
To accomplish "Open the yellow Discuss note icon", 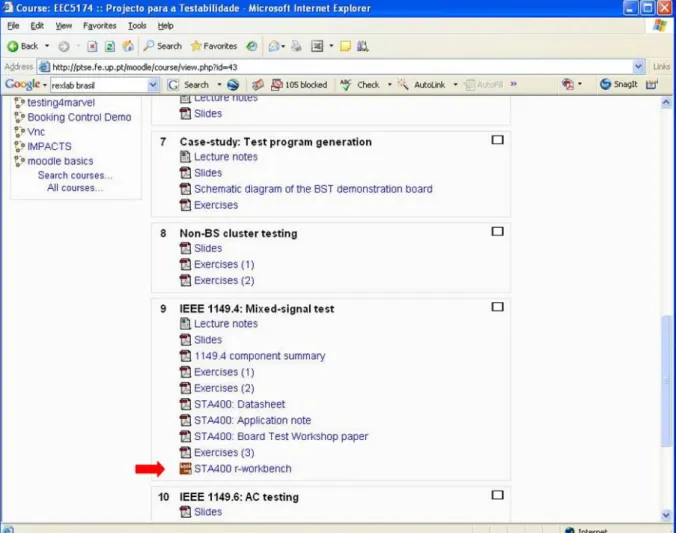I will click(345, 46).
